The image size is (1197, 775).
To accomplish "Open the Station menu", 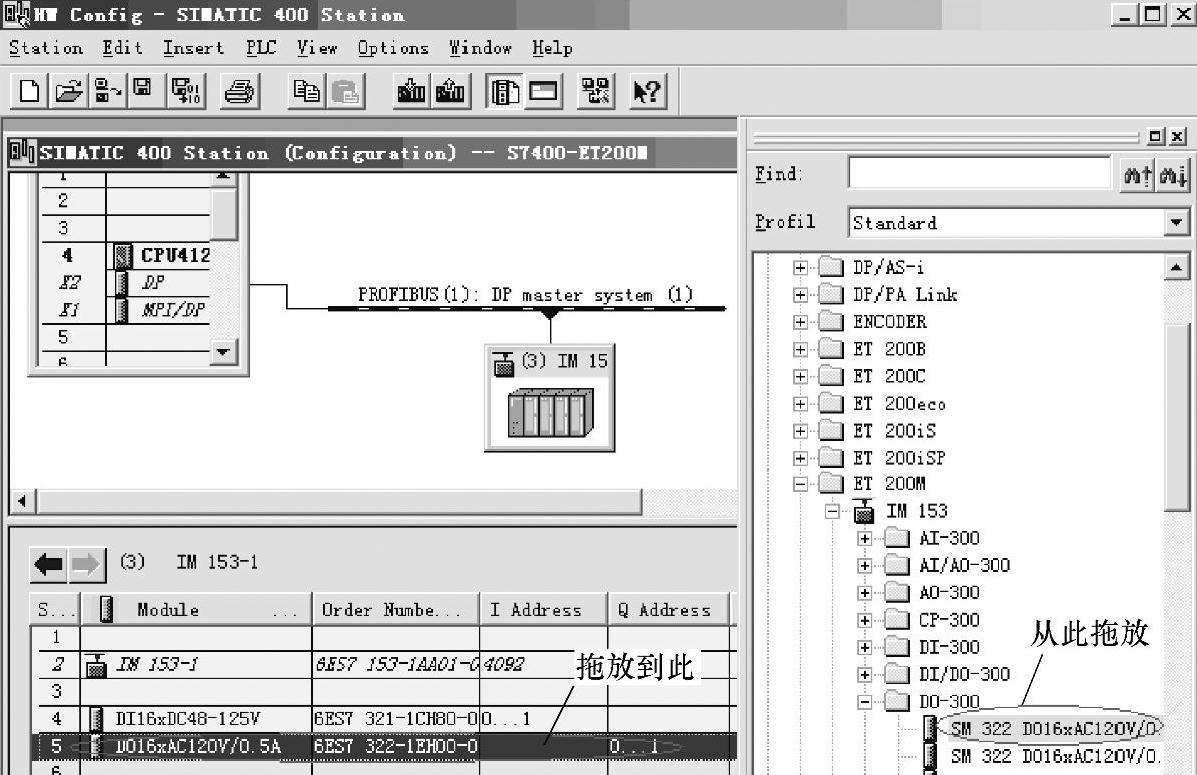I will (46, 48).
